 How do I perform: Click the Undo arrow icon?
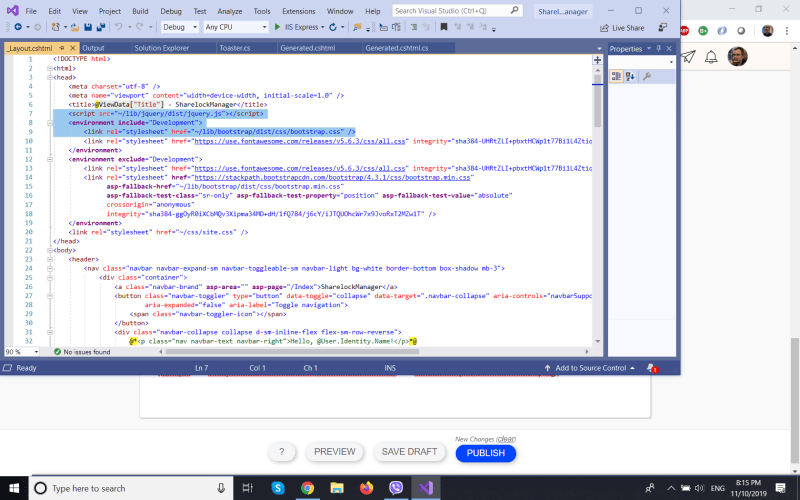pyautogui.click(x=118, y=27)
